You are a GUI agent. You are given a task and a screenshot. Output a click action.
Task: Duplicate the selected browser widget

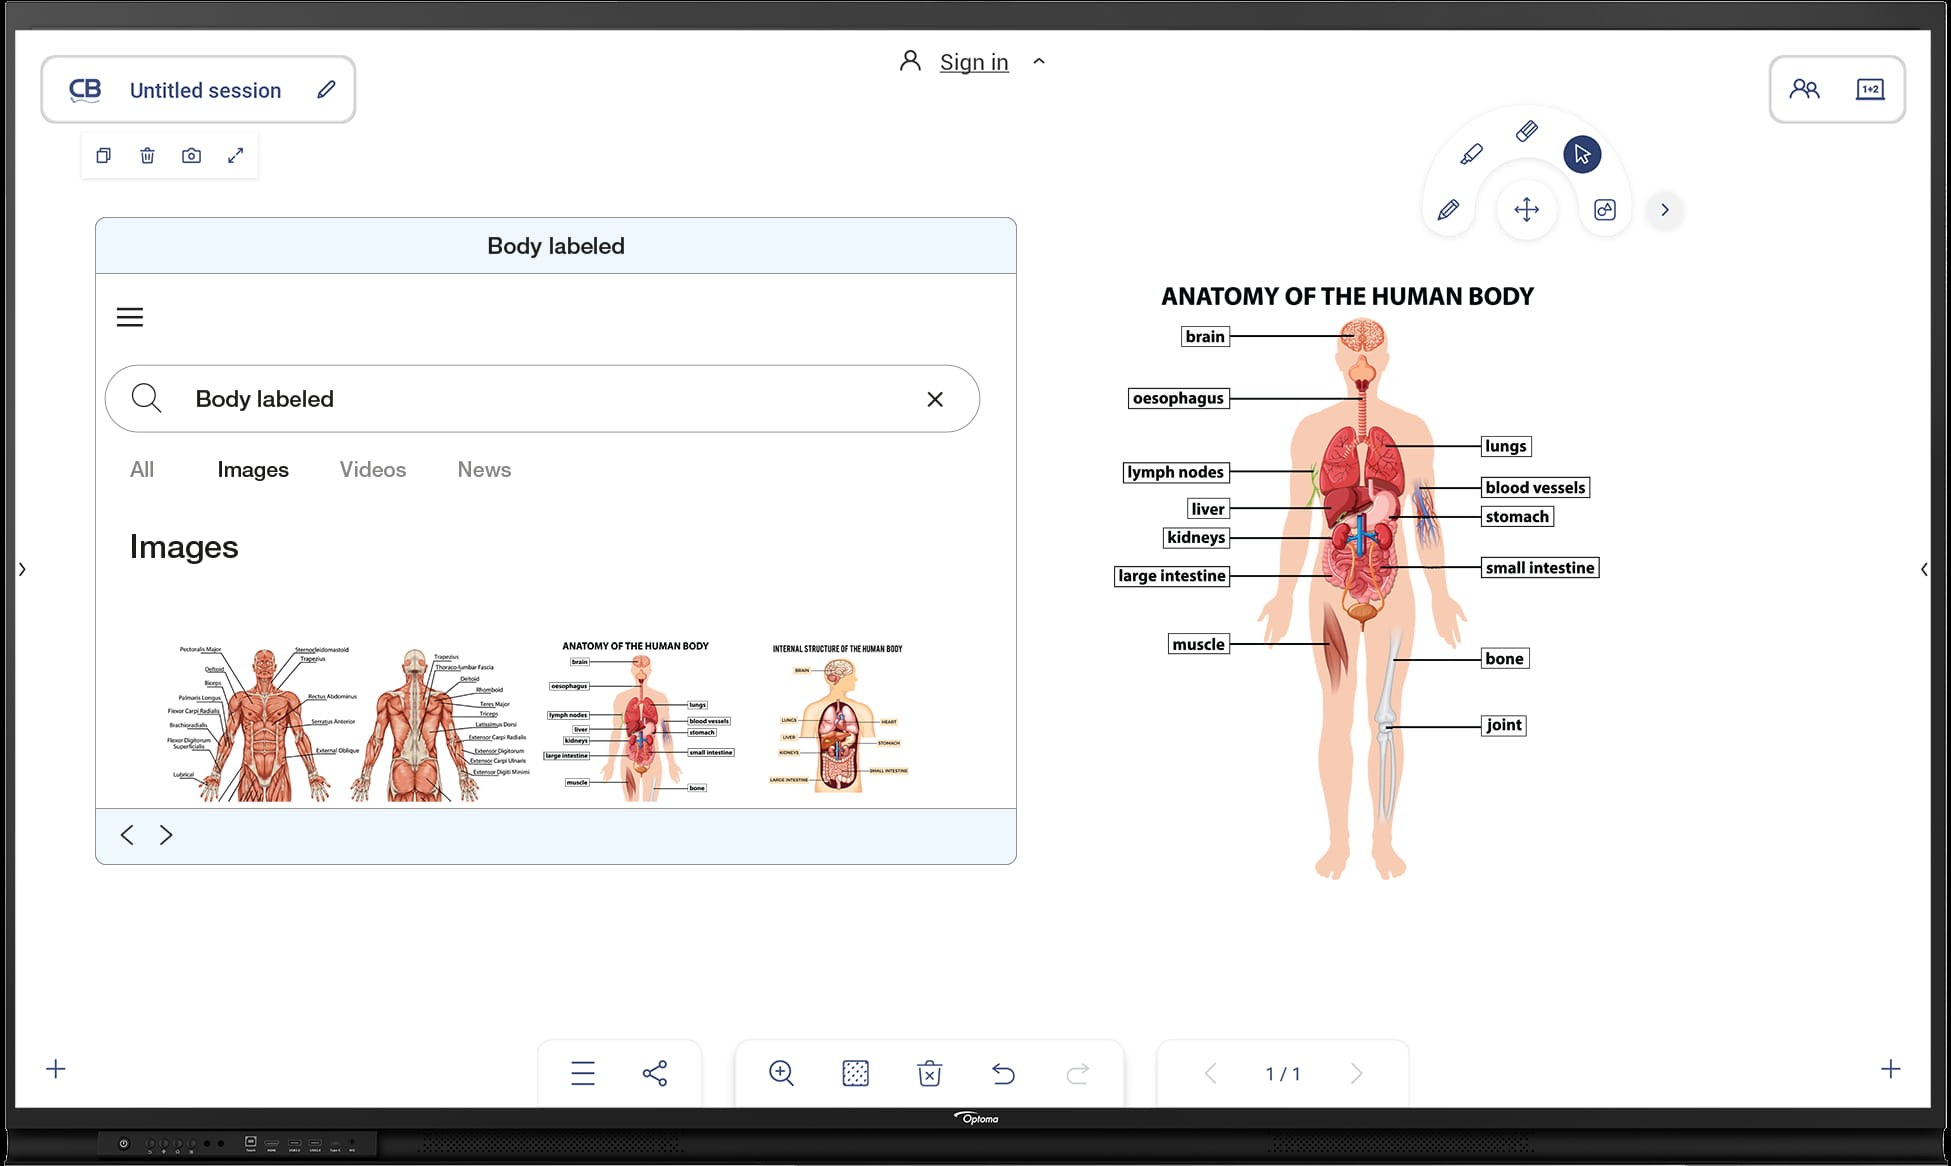[103, 156]
